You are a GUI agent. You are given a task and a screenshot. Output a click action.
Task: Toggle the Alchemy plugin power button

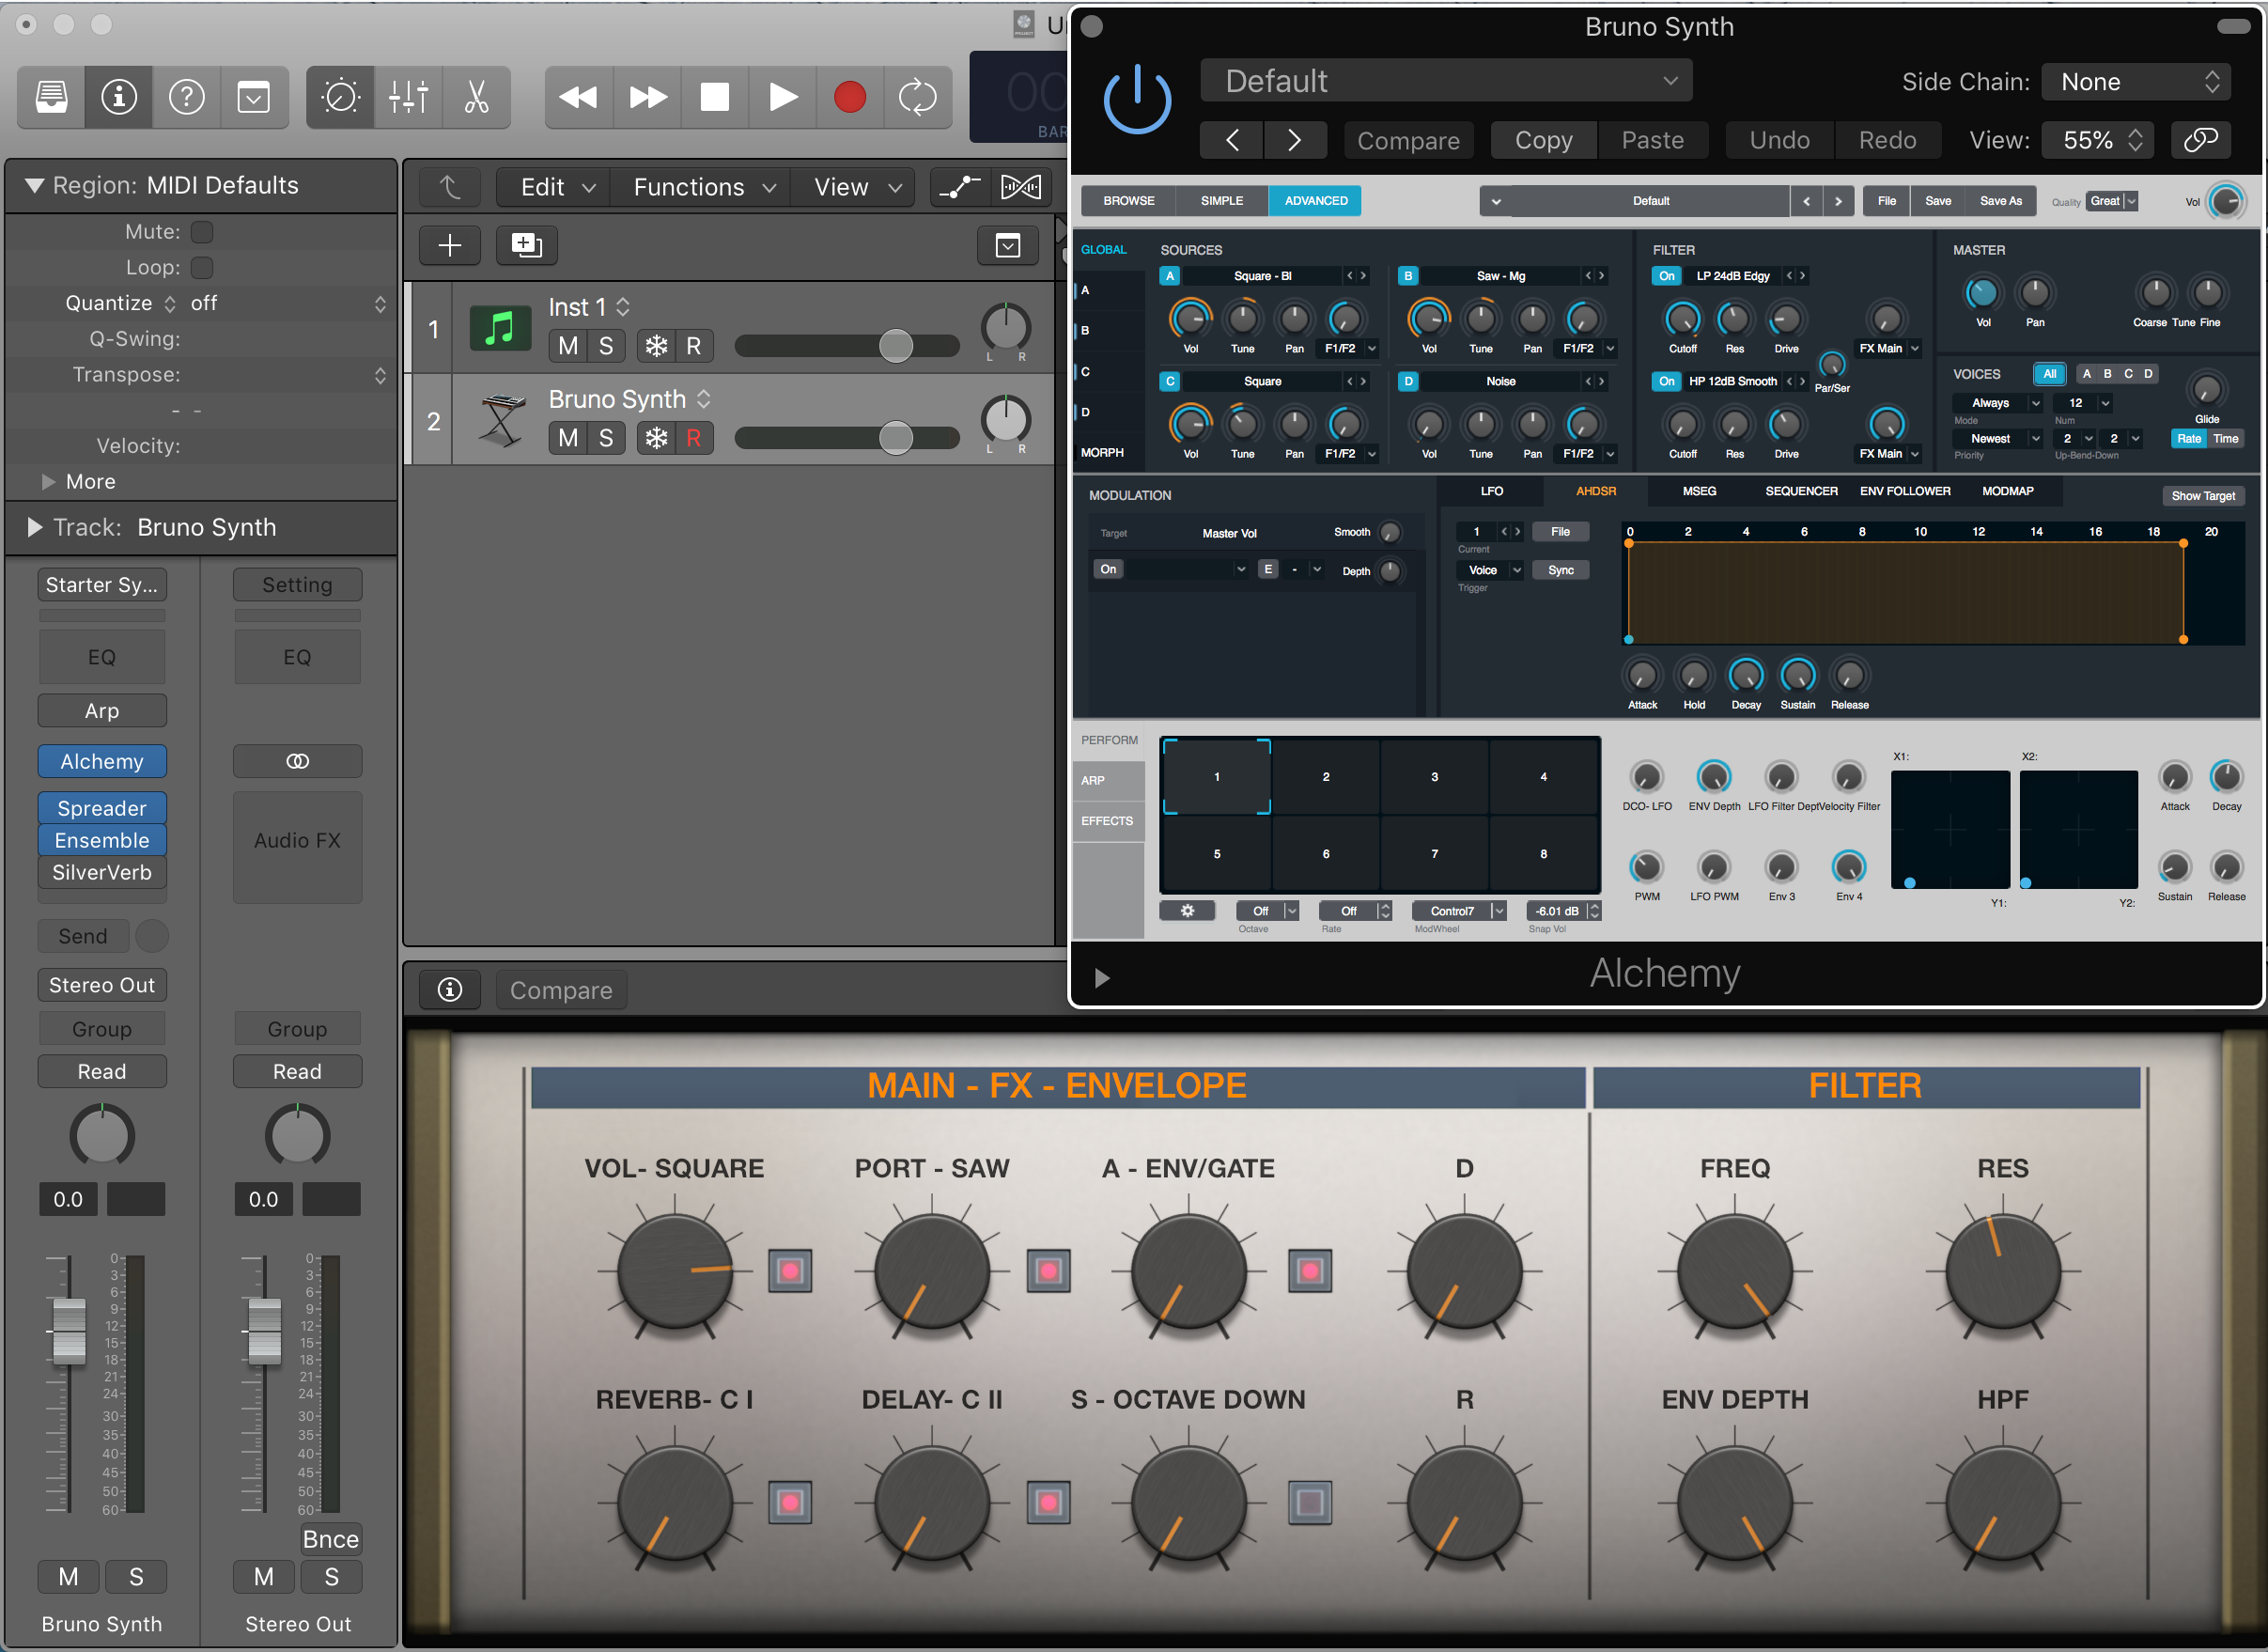pos(1137,100)
